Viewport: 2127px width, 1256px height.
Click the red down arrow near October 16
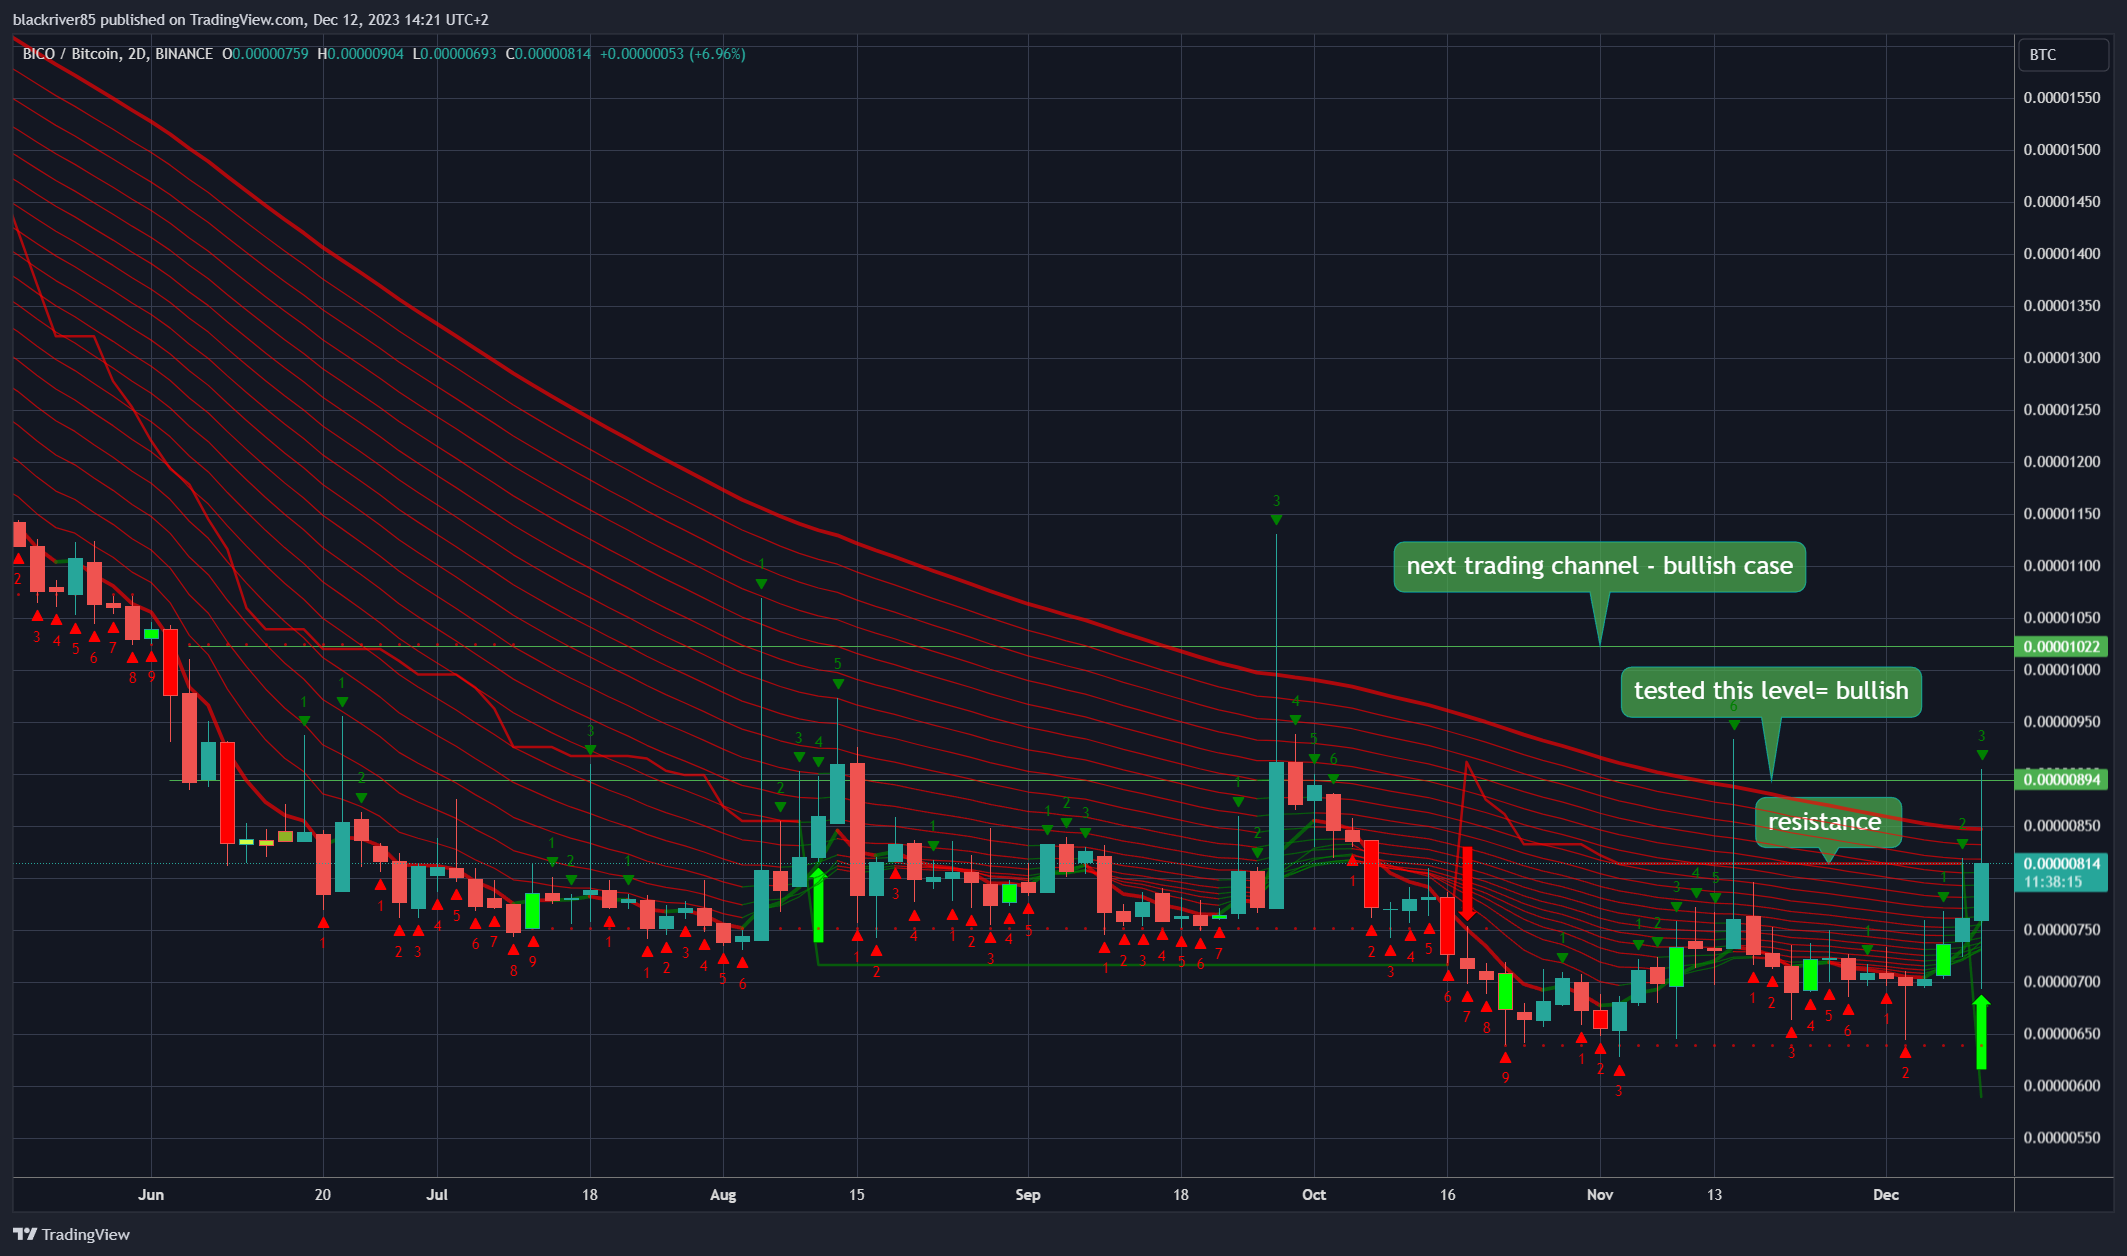(x=1467, y=883)
